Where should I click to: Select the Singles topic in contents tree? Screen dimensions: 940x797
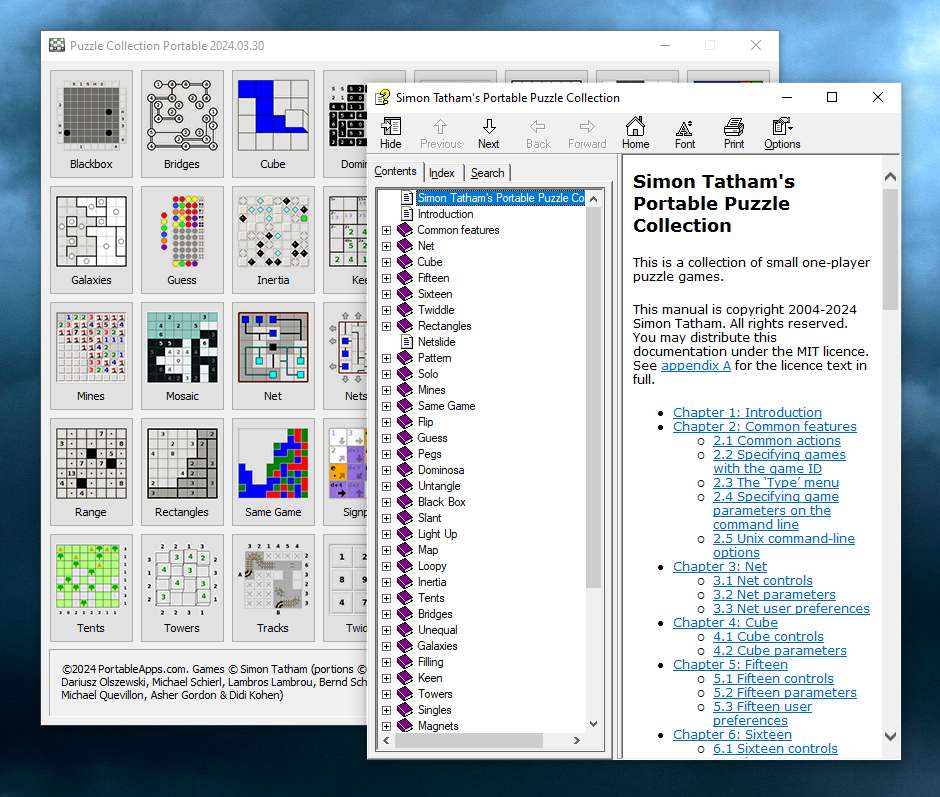pos(434,710)
